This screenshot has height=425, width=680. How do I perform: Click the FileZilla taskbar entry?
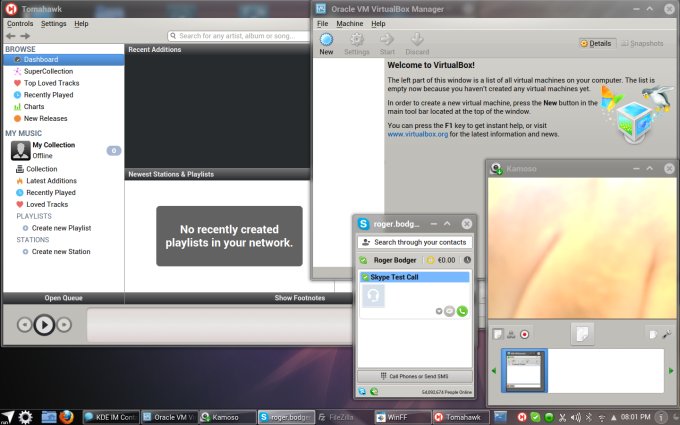[343, 417]
